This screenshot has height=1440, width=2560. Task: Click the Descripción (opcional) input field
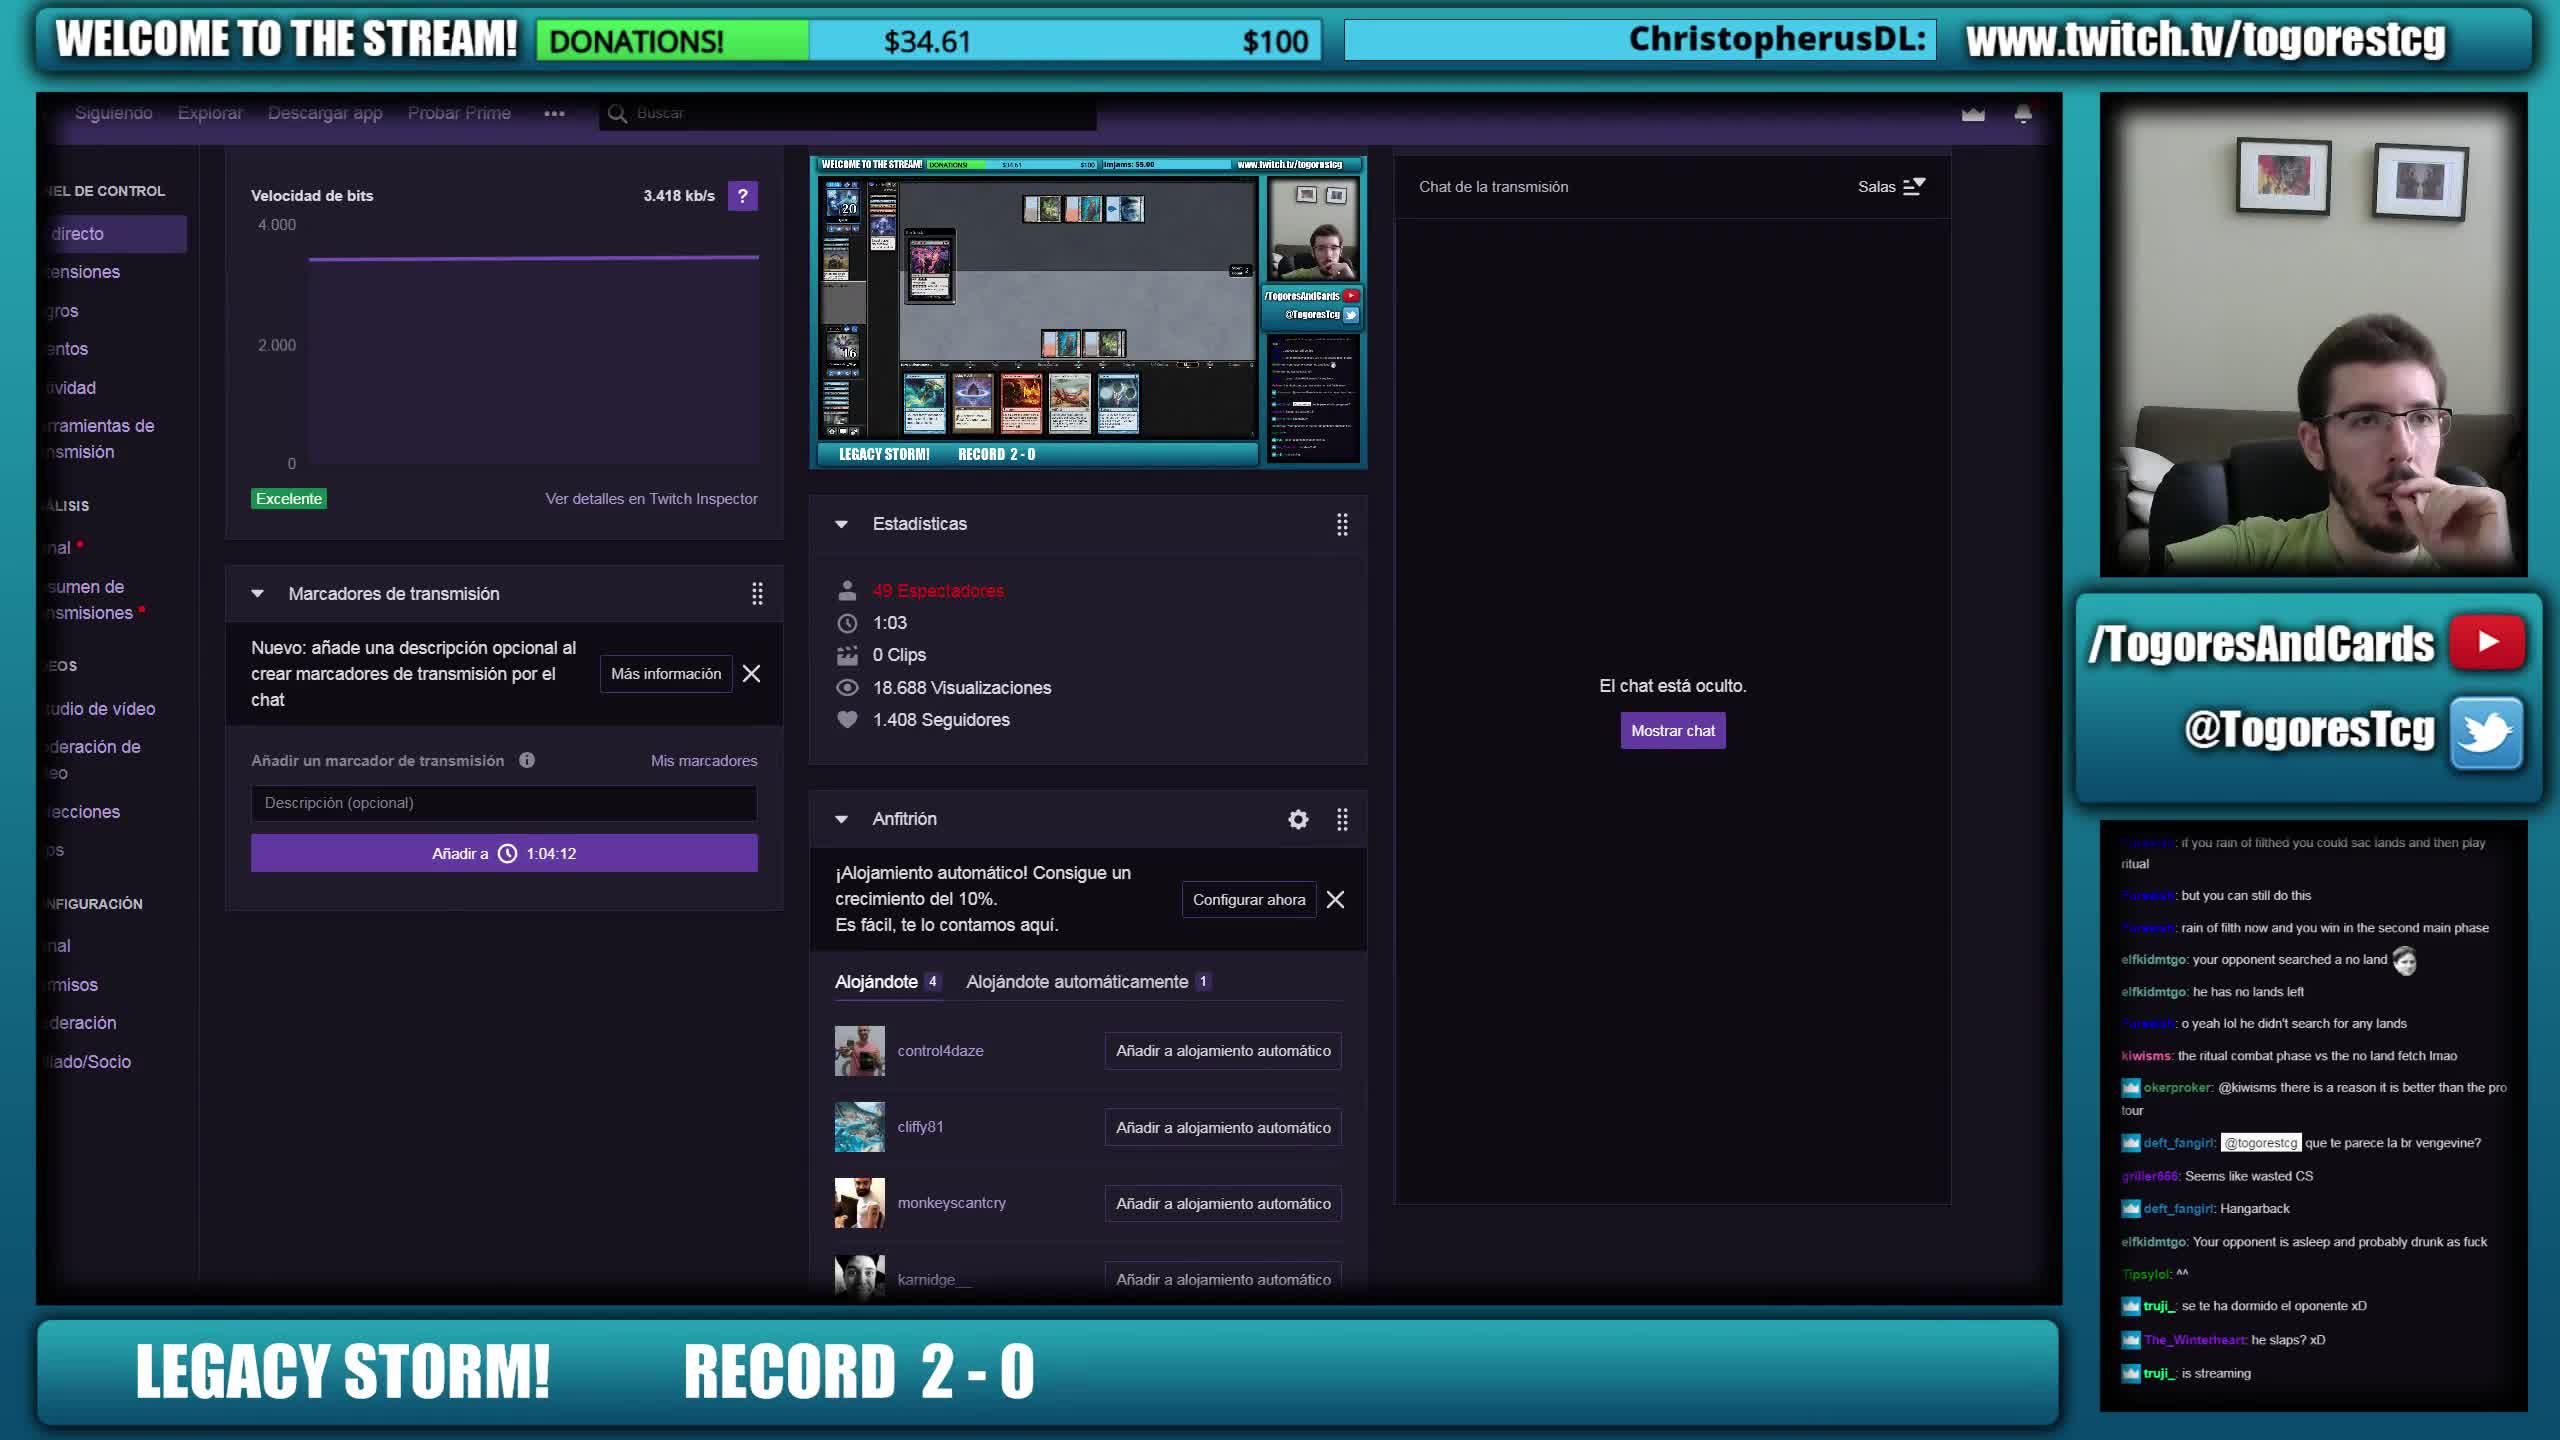coord(504,803)
